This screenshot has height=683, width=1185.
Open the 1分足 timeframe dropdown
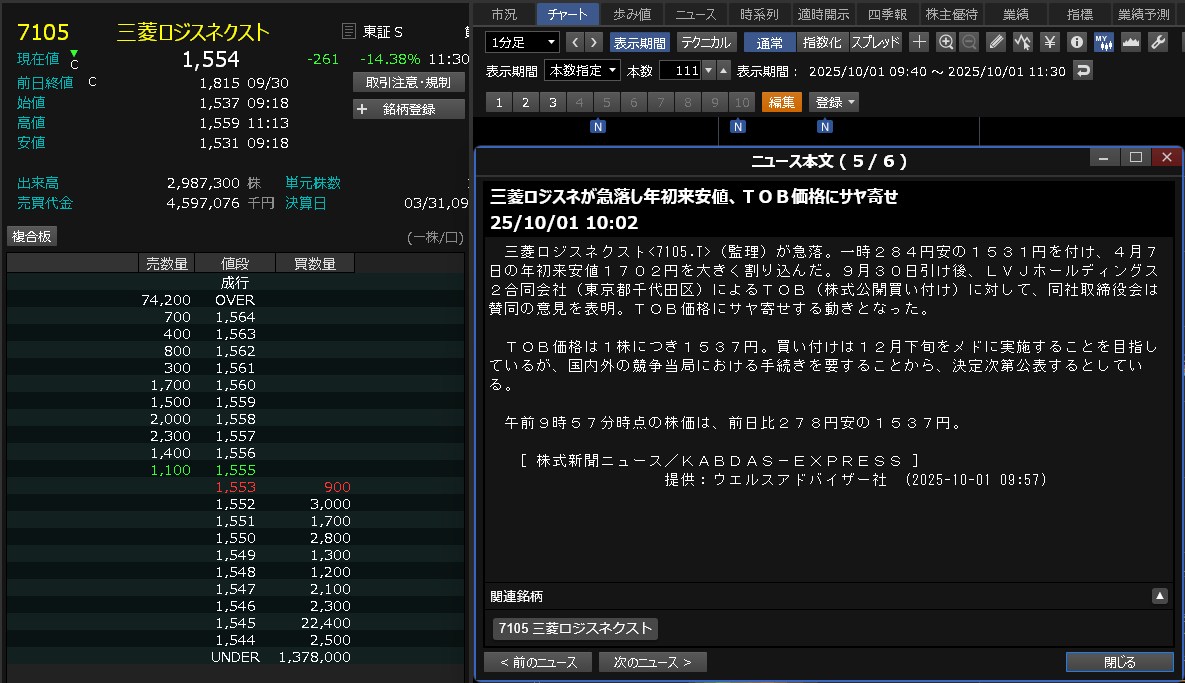[x=523, y=42]
